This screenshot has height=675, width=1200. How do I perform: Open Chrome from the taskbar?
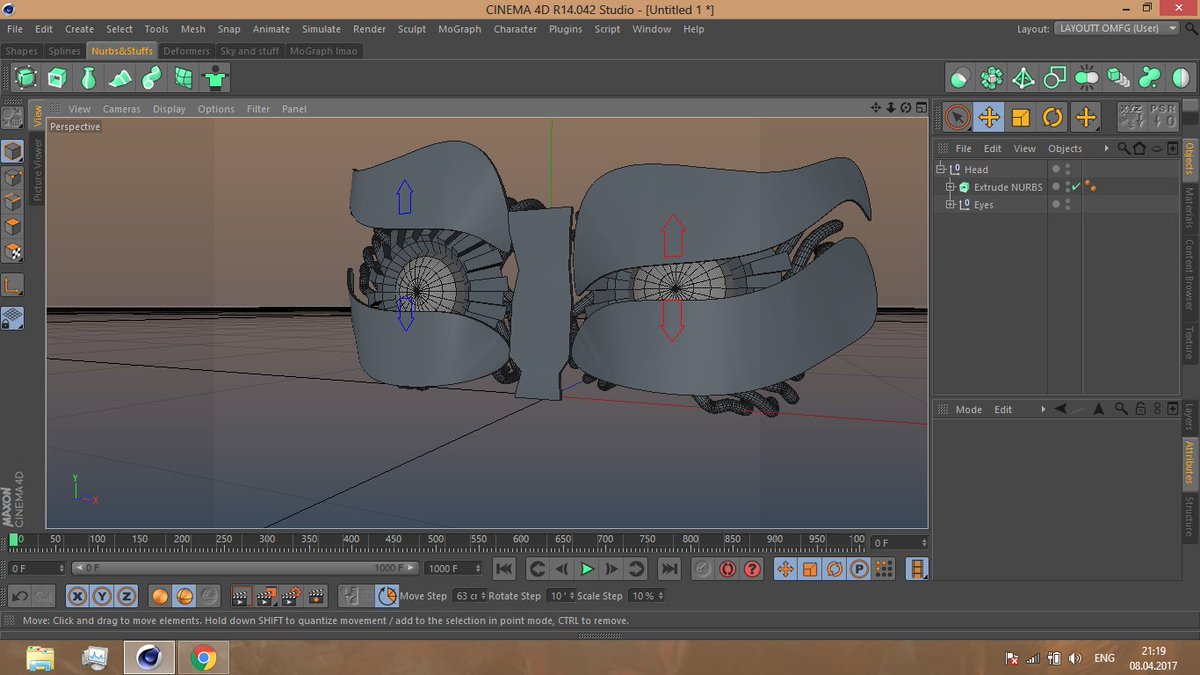pyautogui.click(x=203, y=658)
